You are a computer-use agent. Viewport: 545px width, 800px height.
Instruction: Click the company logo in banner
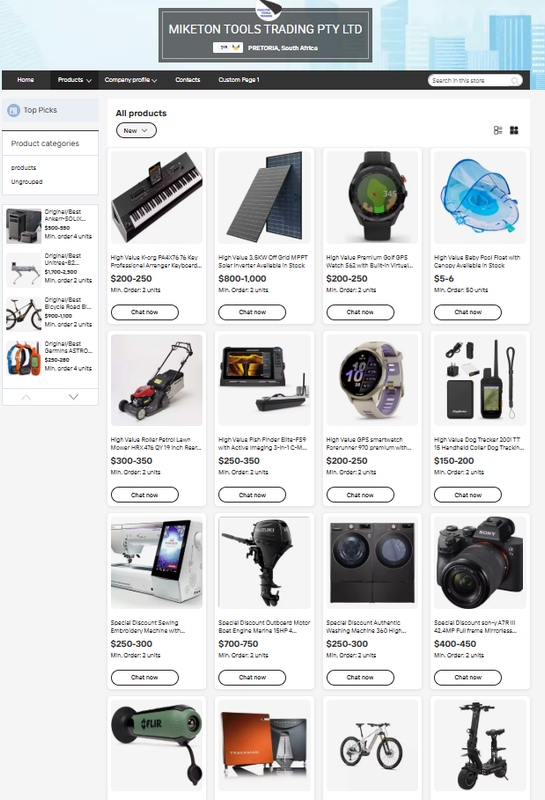coord(268,9)
